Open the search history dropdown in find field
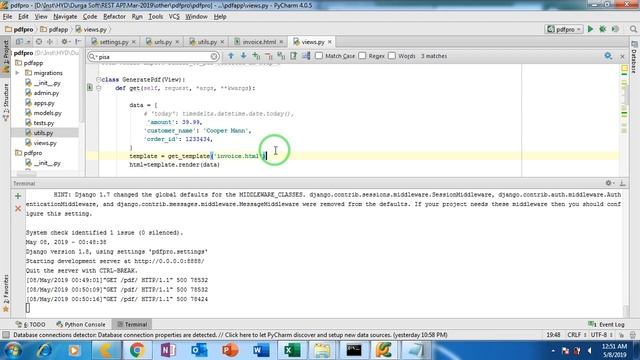The height and width of the screenshot is (360, 640). click(93, 56)
